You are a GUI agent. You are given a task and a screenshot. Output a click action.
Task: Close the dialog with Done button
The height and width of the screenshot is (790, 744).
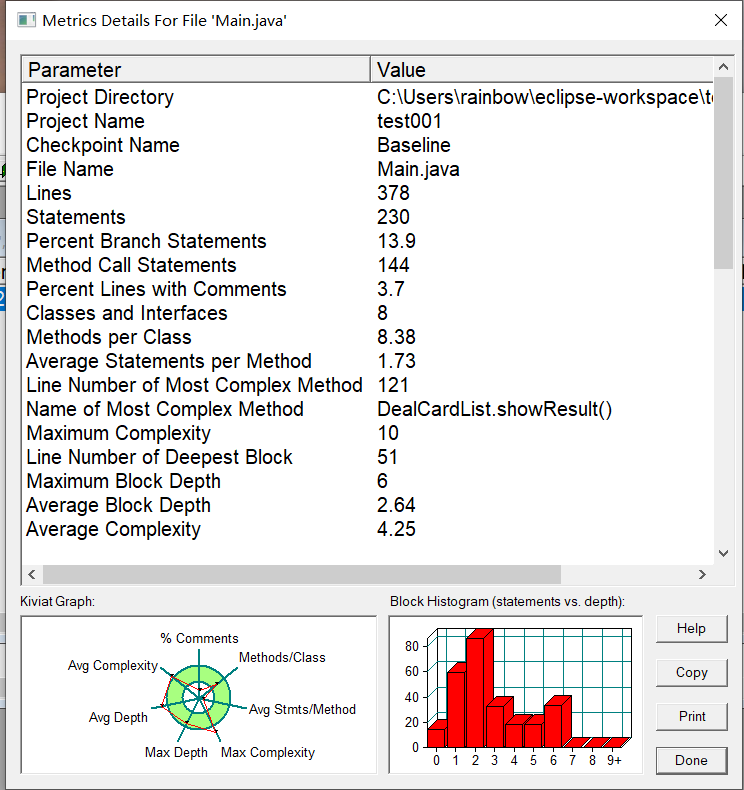pos(692,760)
